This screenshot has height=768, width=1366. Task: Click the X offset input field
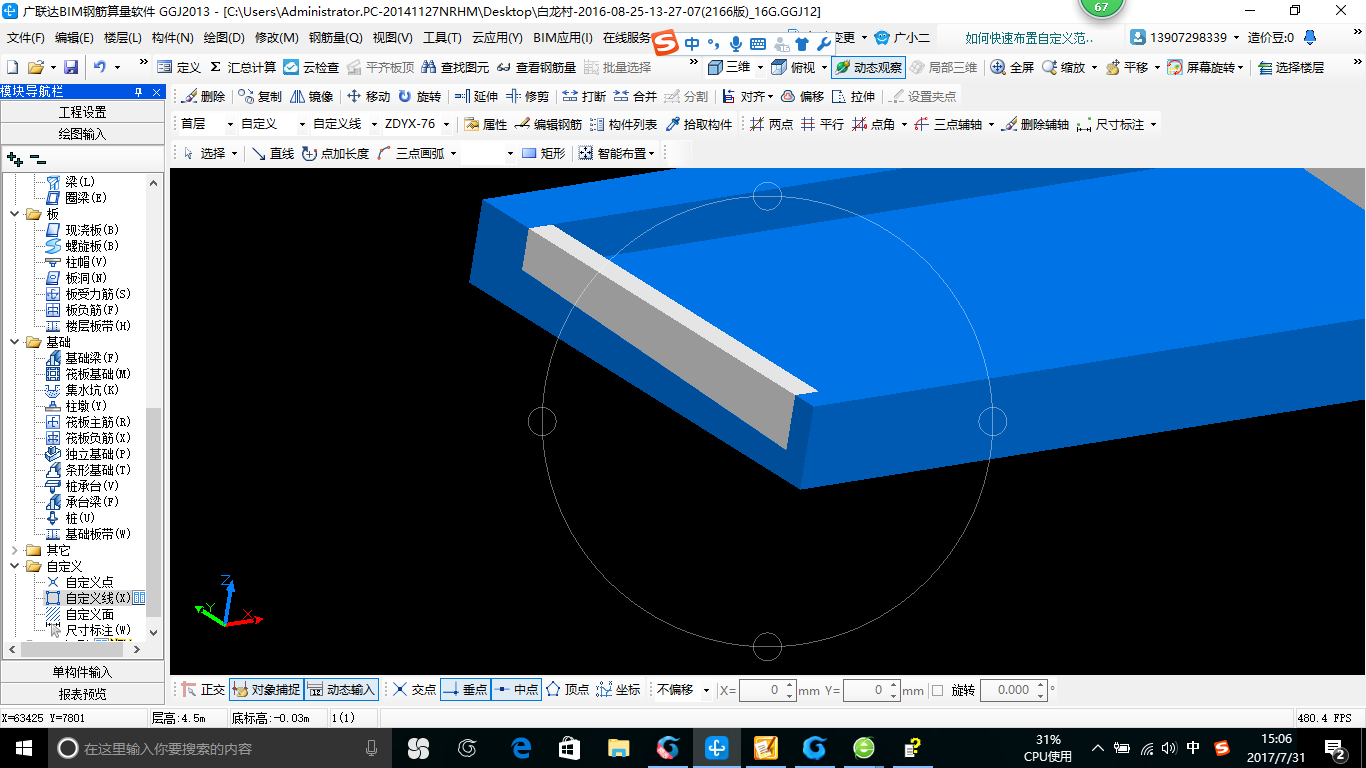tap(767, 690)
